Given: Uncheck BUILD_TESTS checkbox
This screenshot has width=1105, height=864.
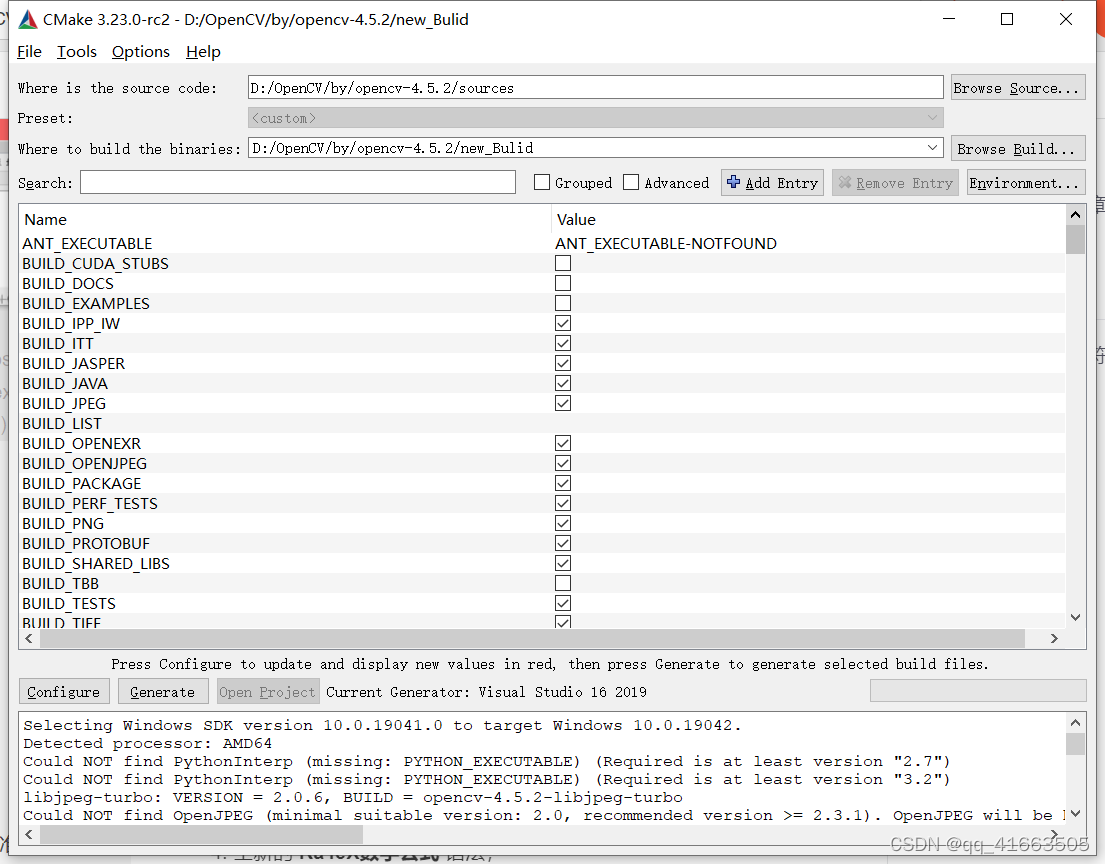Looking at the screenshot, I should point(562,603).
